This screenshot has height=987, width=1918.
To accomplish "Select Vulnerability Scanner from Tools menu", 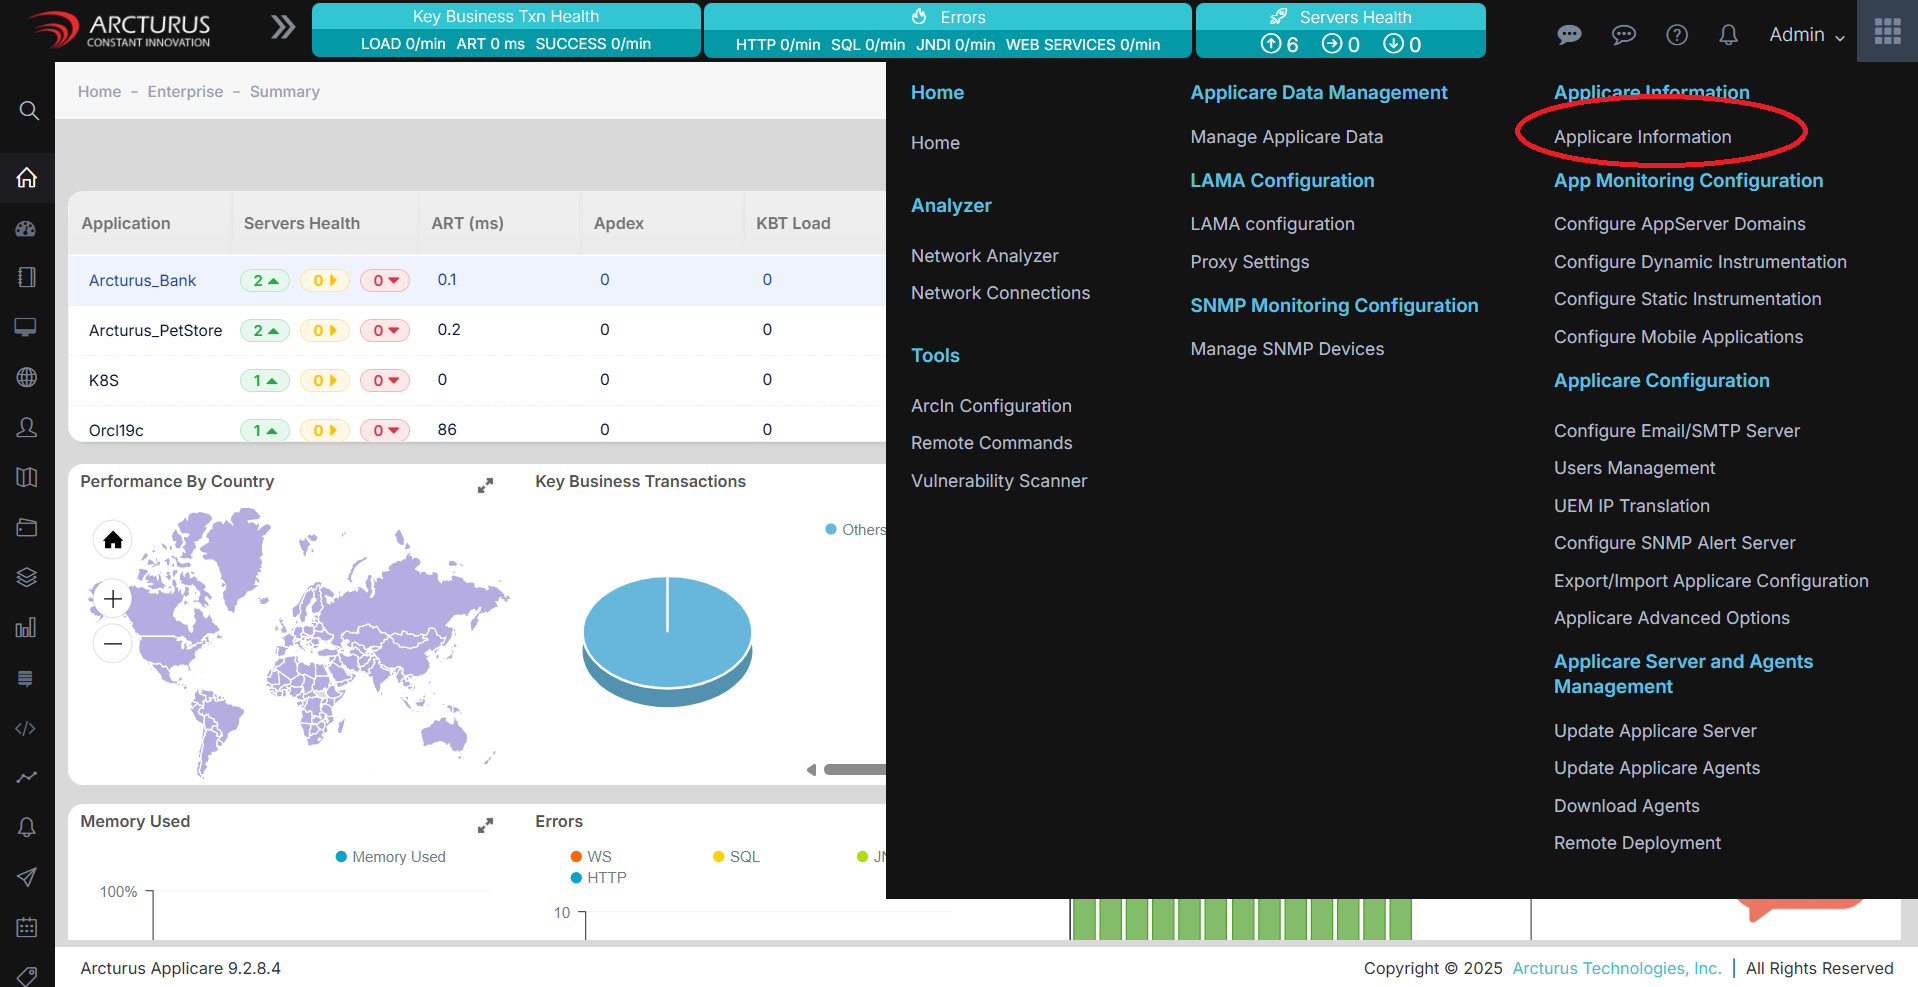I will (998, 481).
